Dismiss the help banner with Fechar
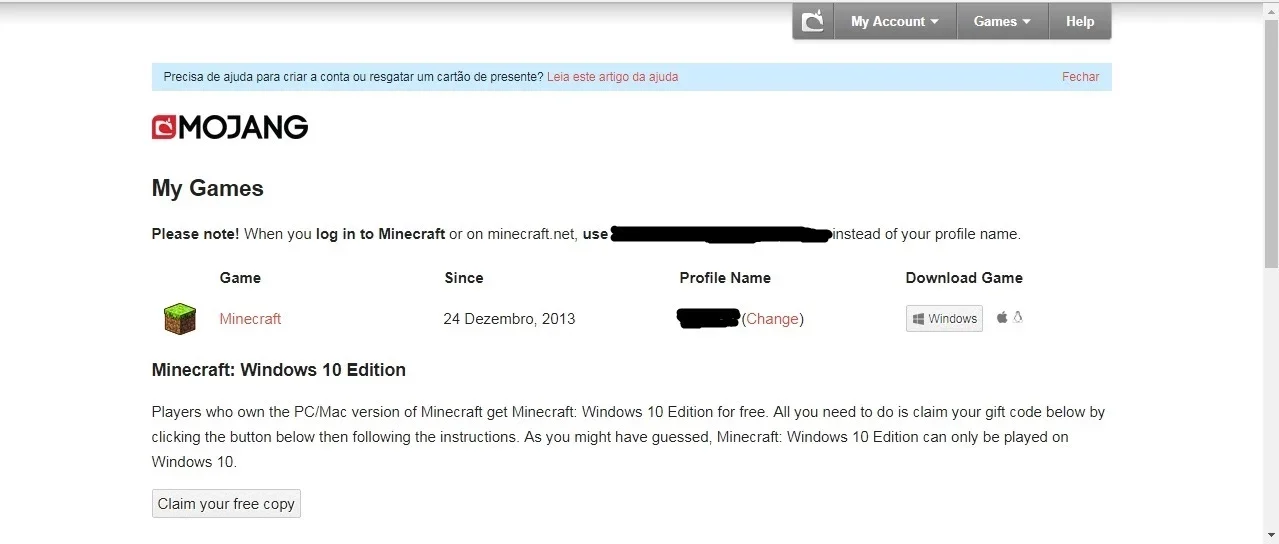This screenshot has width=1279, height=544. [1080, 77]
